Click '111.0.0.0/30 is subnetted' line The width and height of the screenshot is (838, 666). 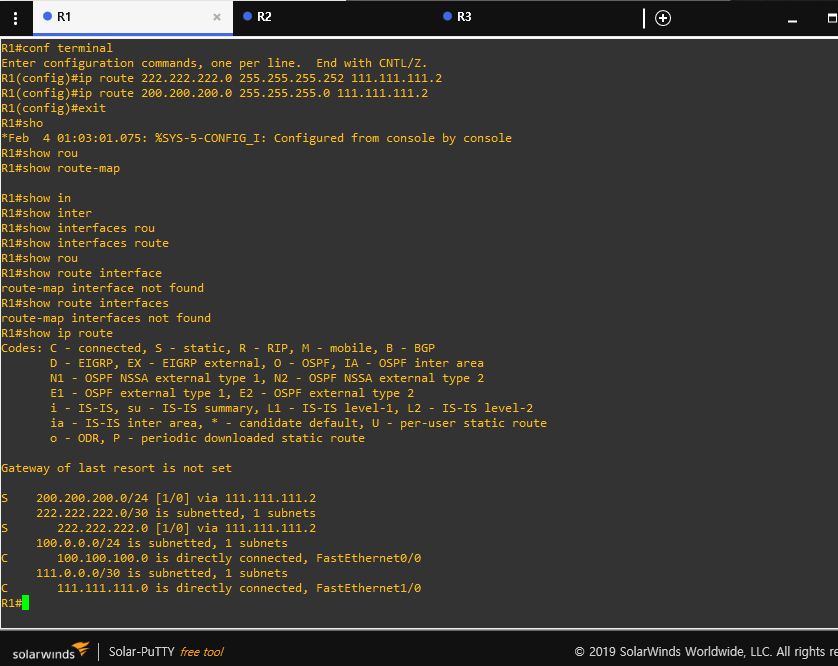(x=162, y=573)
